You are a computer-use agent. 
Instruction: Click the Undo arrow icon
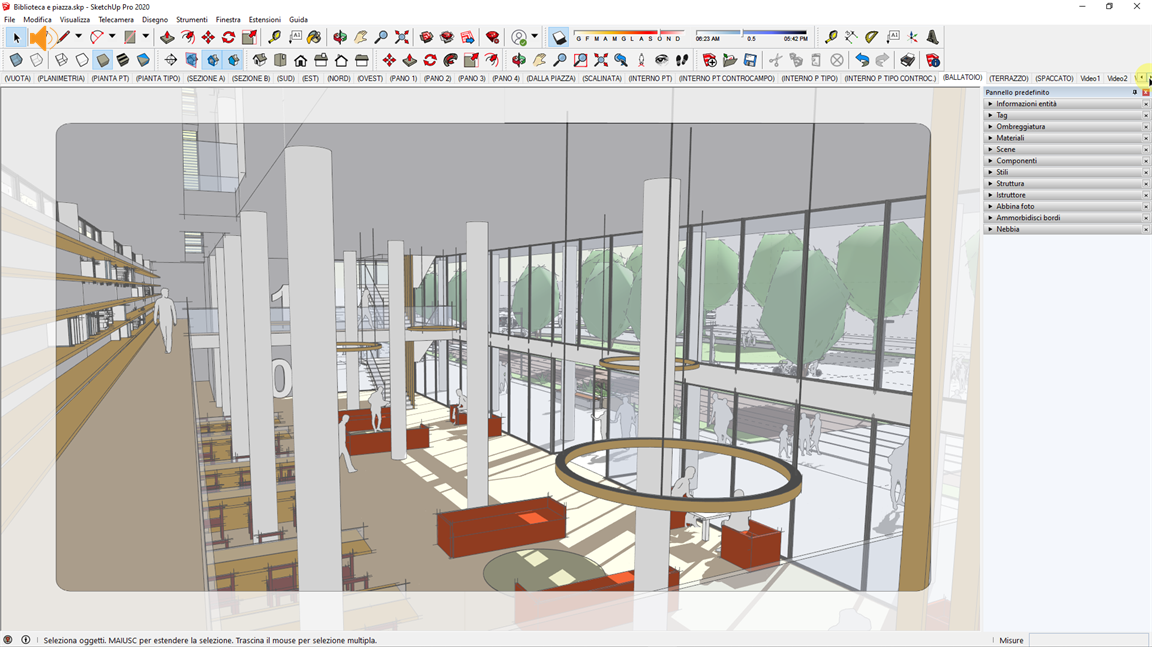[862, 61]
